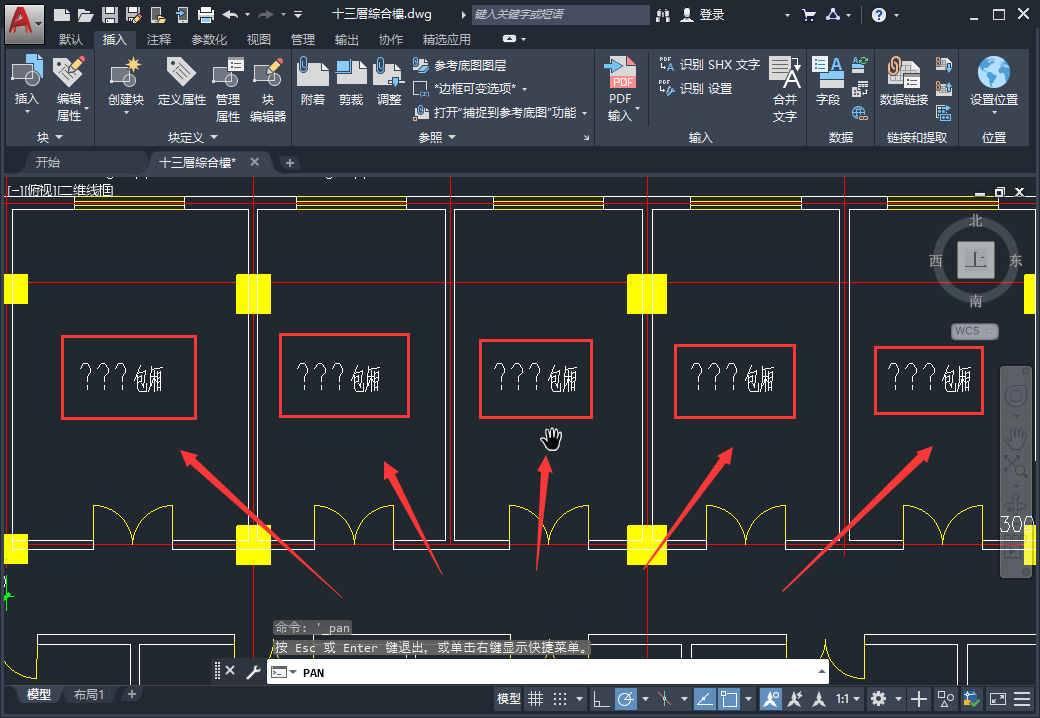1040x718 pixels.
Task: Open object snap settings dropdown arrow
Action: pyautogui.click(x=749, y=699)
